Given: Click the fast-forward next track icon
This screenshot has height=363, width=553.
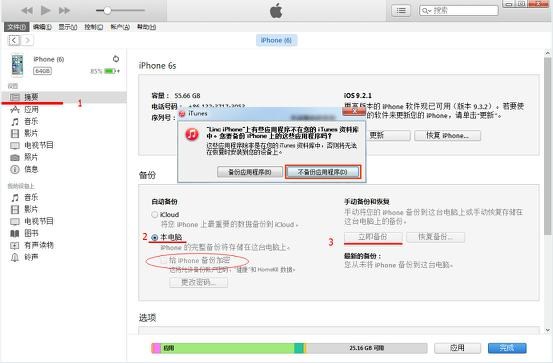Looking at the screenshot, I should pos(64,11).
